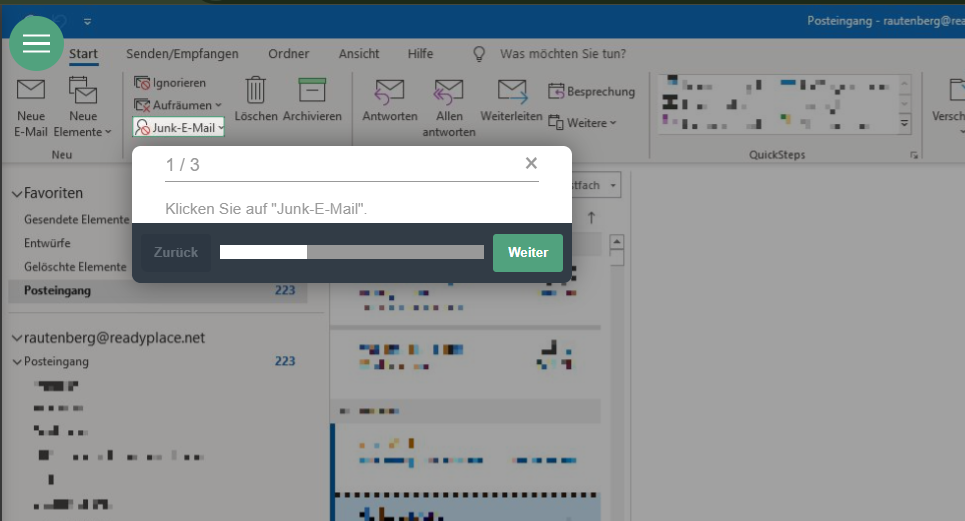This screenshot has width=965, height=521.
Task: Click the tutorial progress bar
Action: pyautogui.click(x=351, y=252)
